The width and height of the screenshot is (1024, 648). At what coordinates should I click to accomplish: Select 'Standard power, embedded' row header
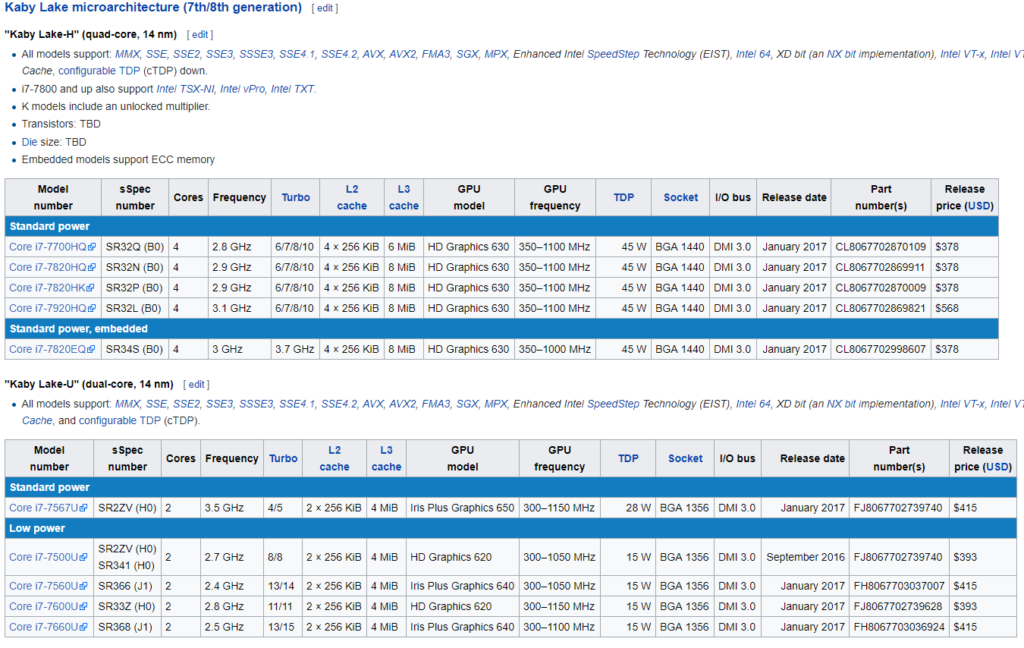tap(502, 329)
